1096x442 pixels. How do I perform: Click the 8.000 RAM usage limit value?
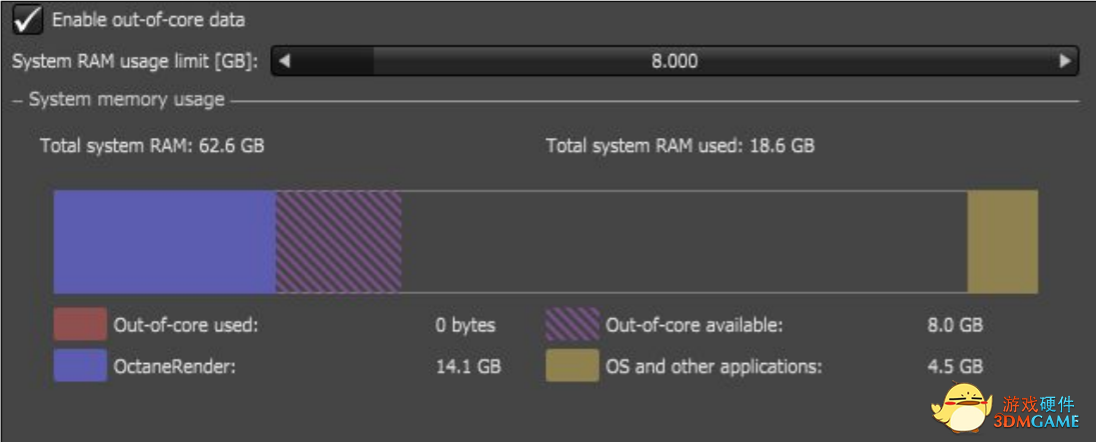point(675,62)
